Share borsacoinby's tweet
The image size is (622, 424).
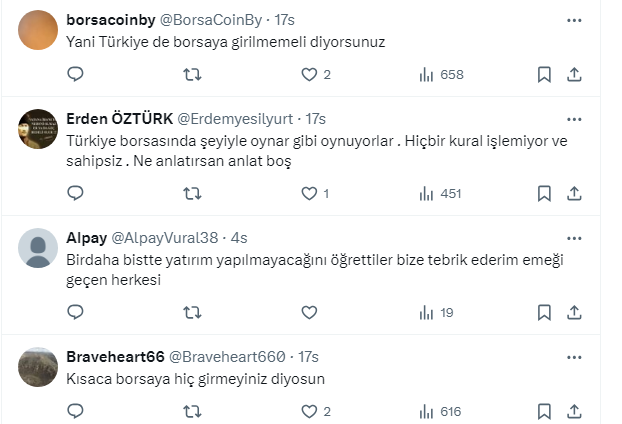click(x=575, y=74)
